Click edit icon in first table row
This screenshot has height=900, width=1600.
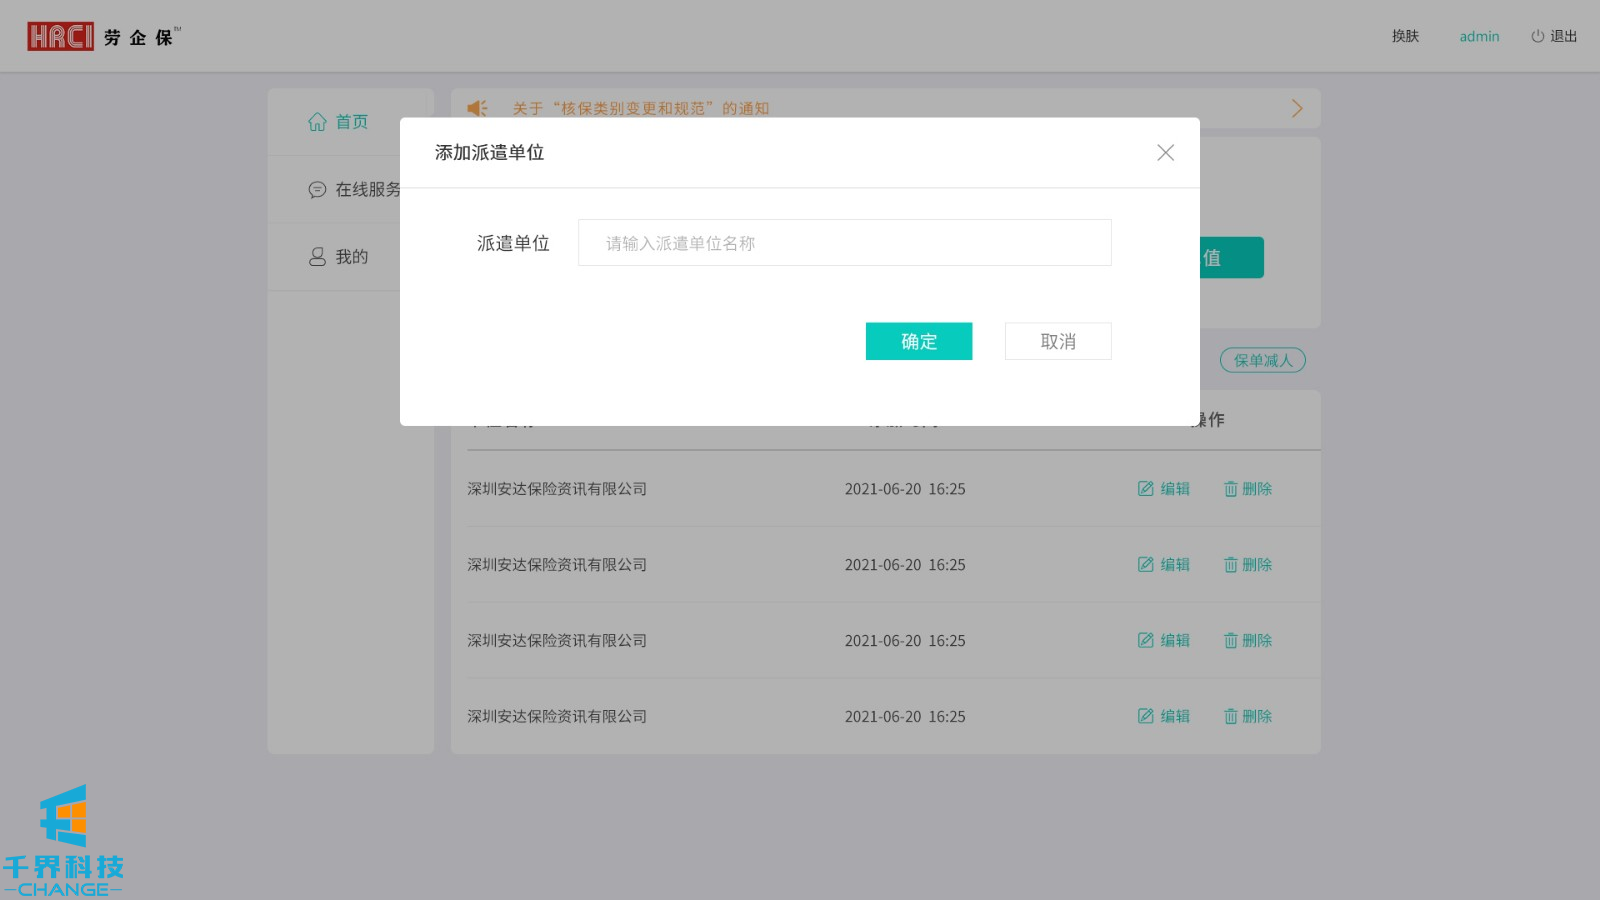point(1146,489)
